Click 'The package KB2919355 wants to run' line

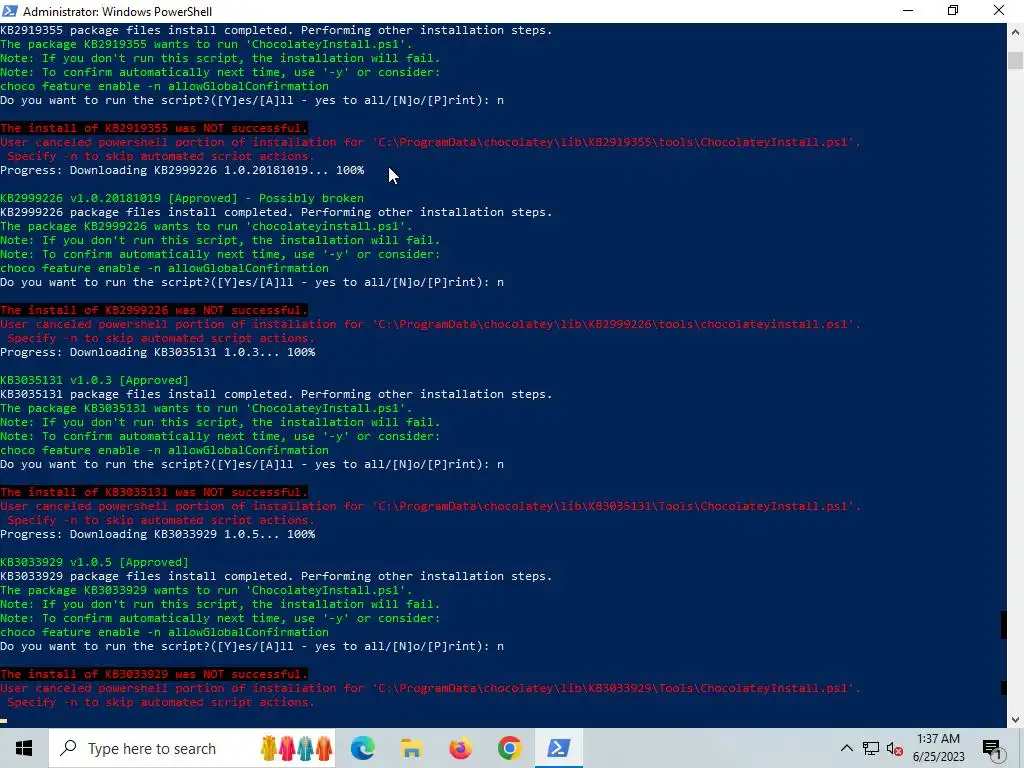point(206,44)
